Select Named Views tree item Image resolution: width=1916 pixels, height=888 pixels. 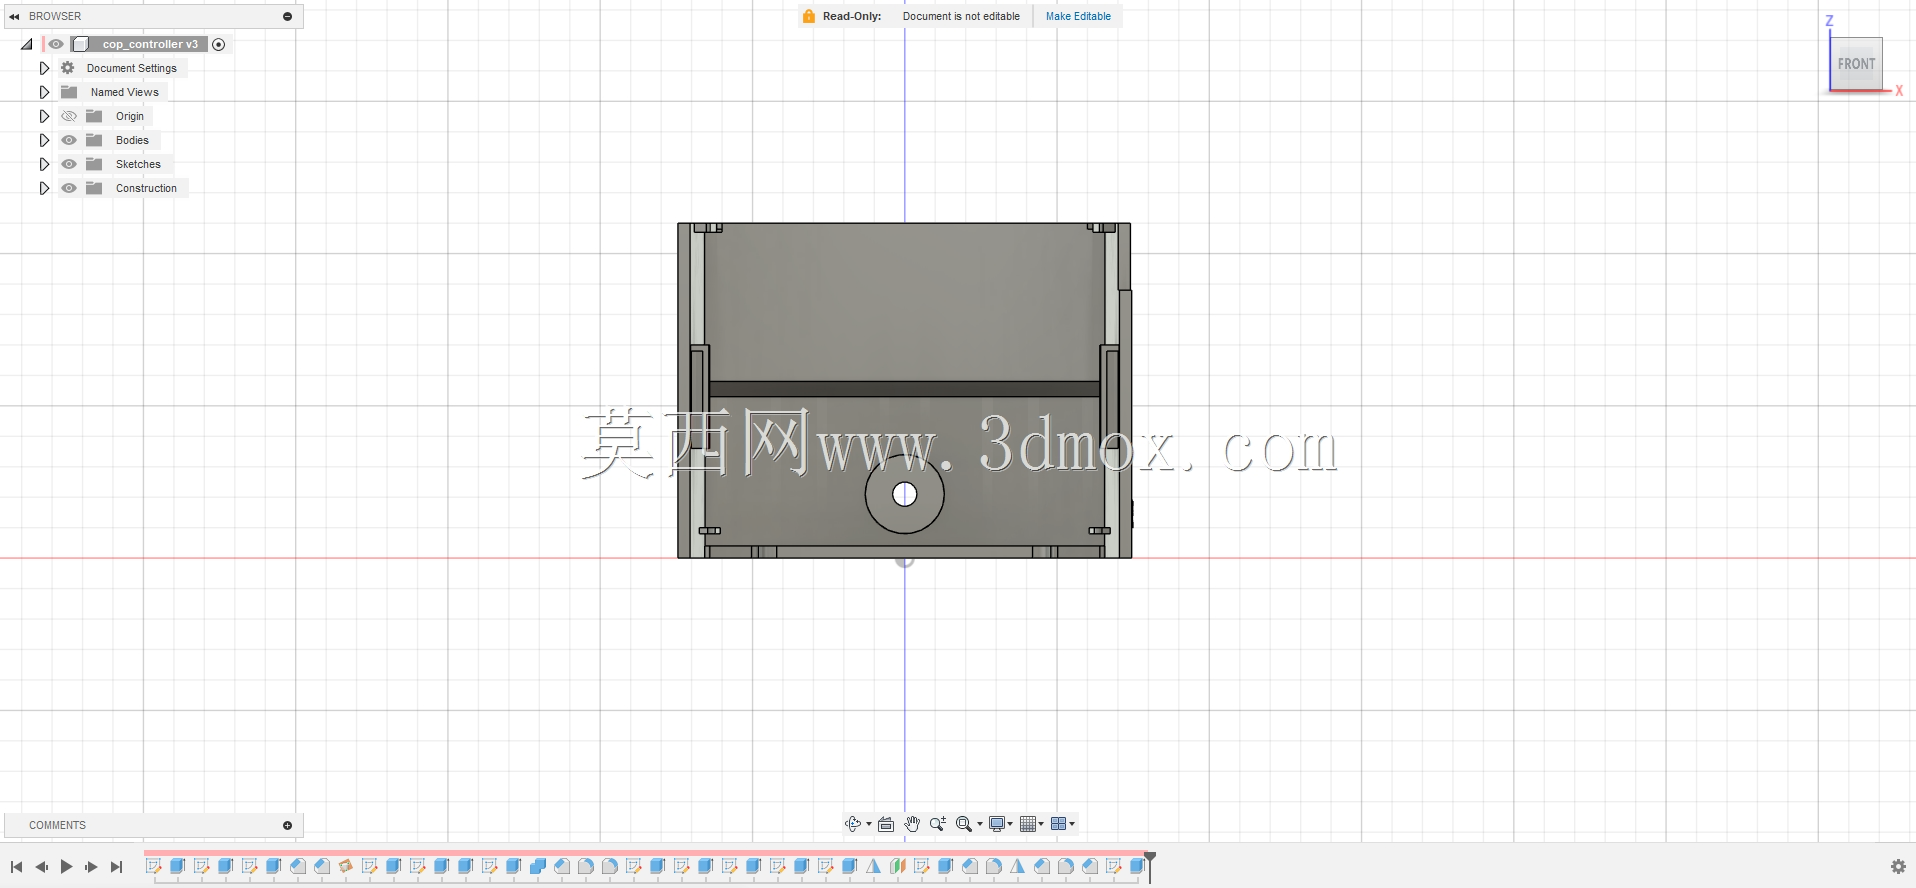pyautogui.click(x=125, y=92)
